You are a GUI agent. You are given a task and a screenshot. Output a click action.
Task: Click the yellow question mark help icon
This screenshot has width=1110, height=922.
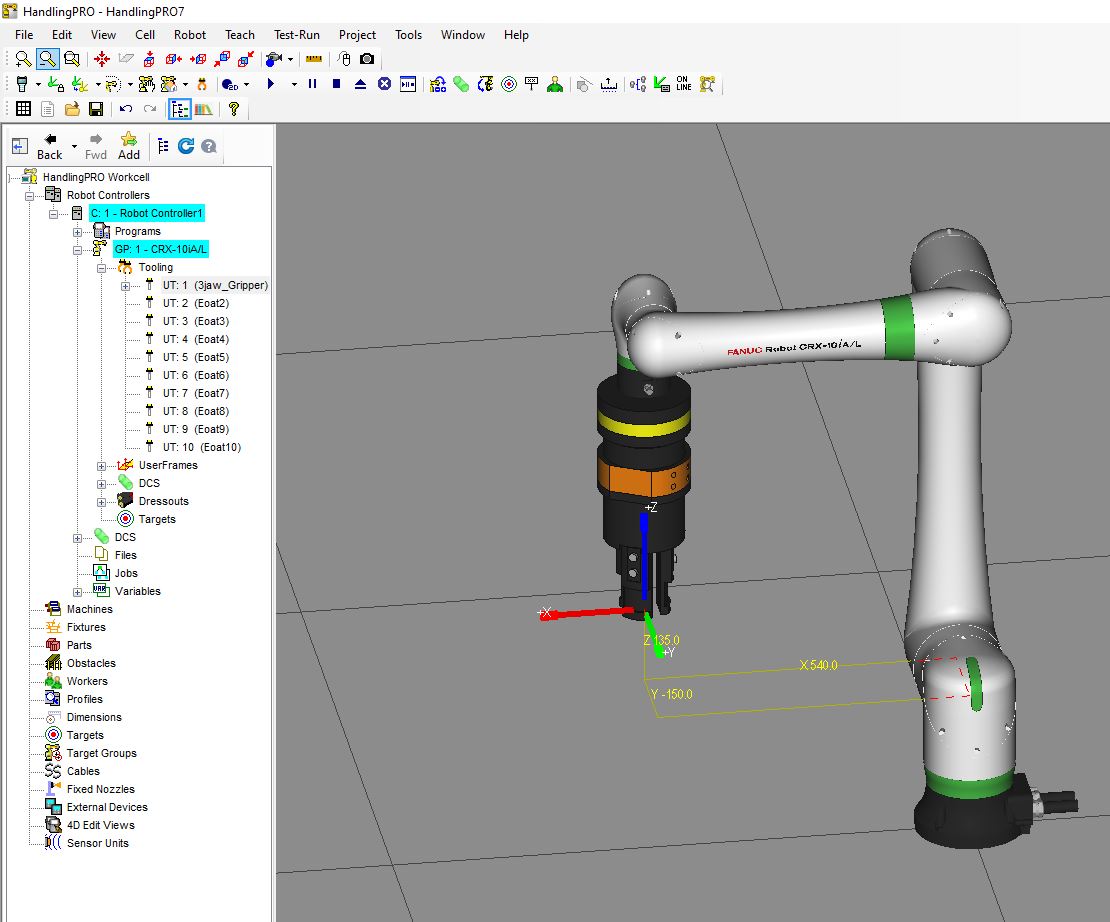234,108
